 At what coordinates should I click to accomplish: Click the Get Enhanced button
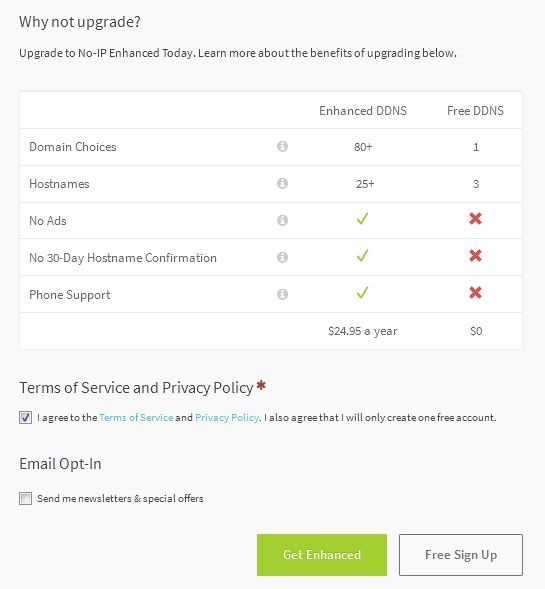322,555
